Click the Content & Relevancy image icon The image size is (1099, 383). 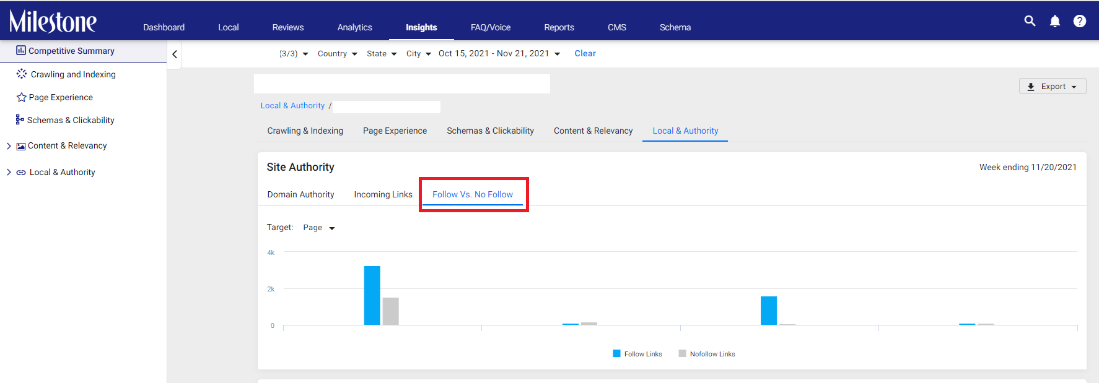click(x=21, y=146)
